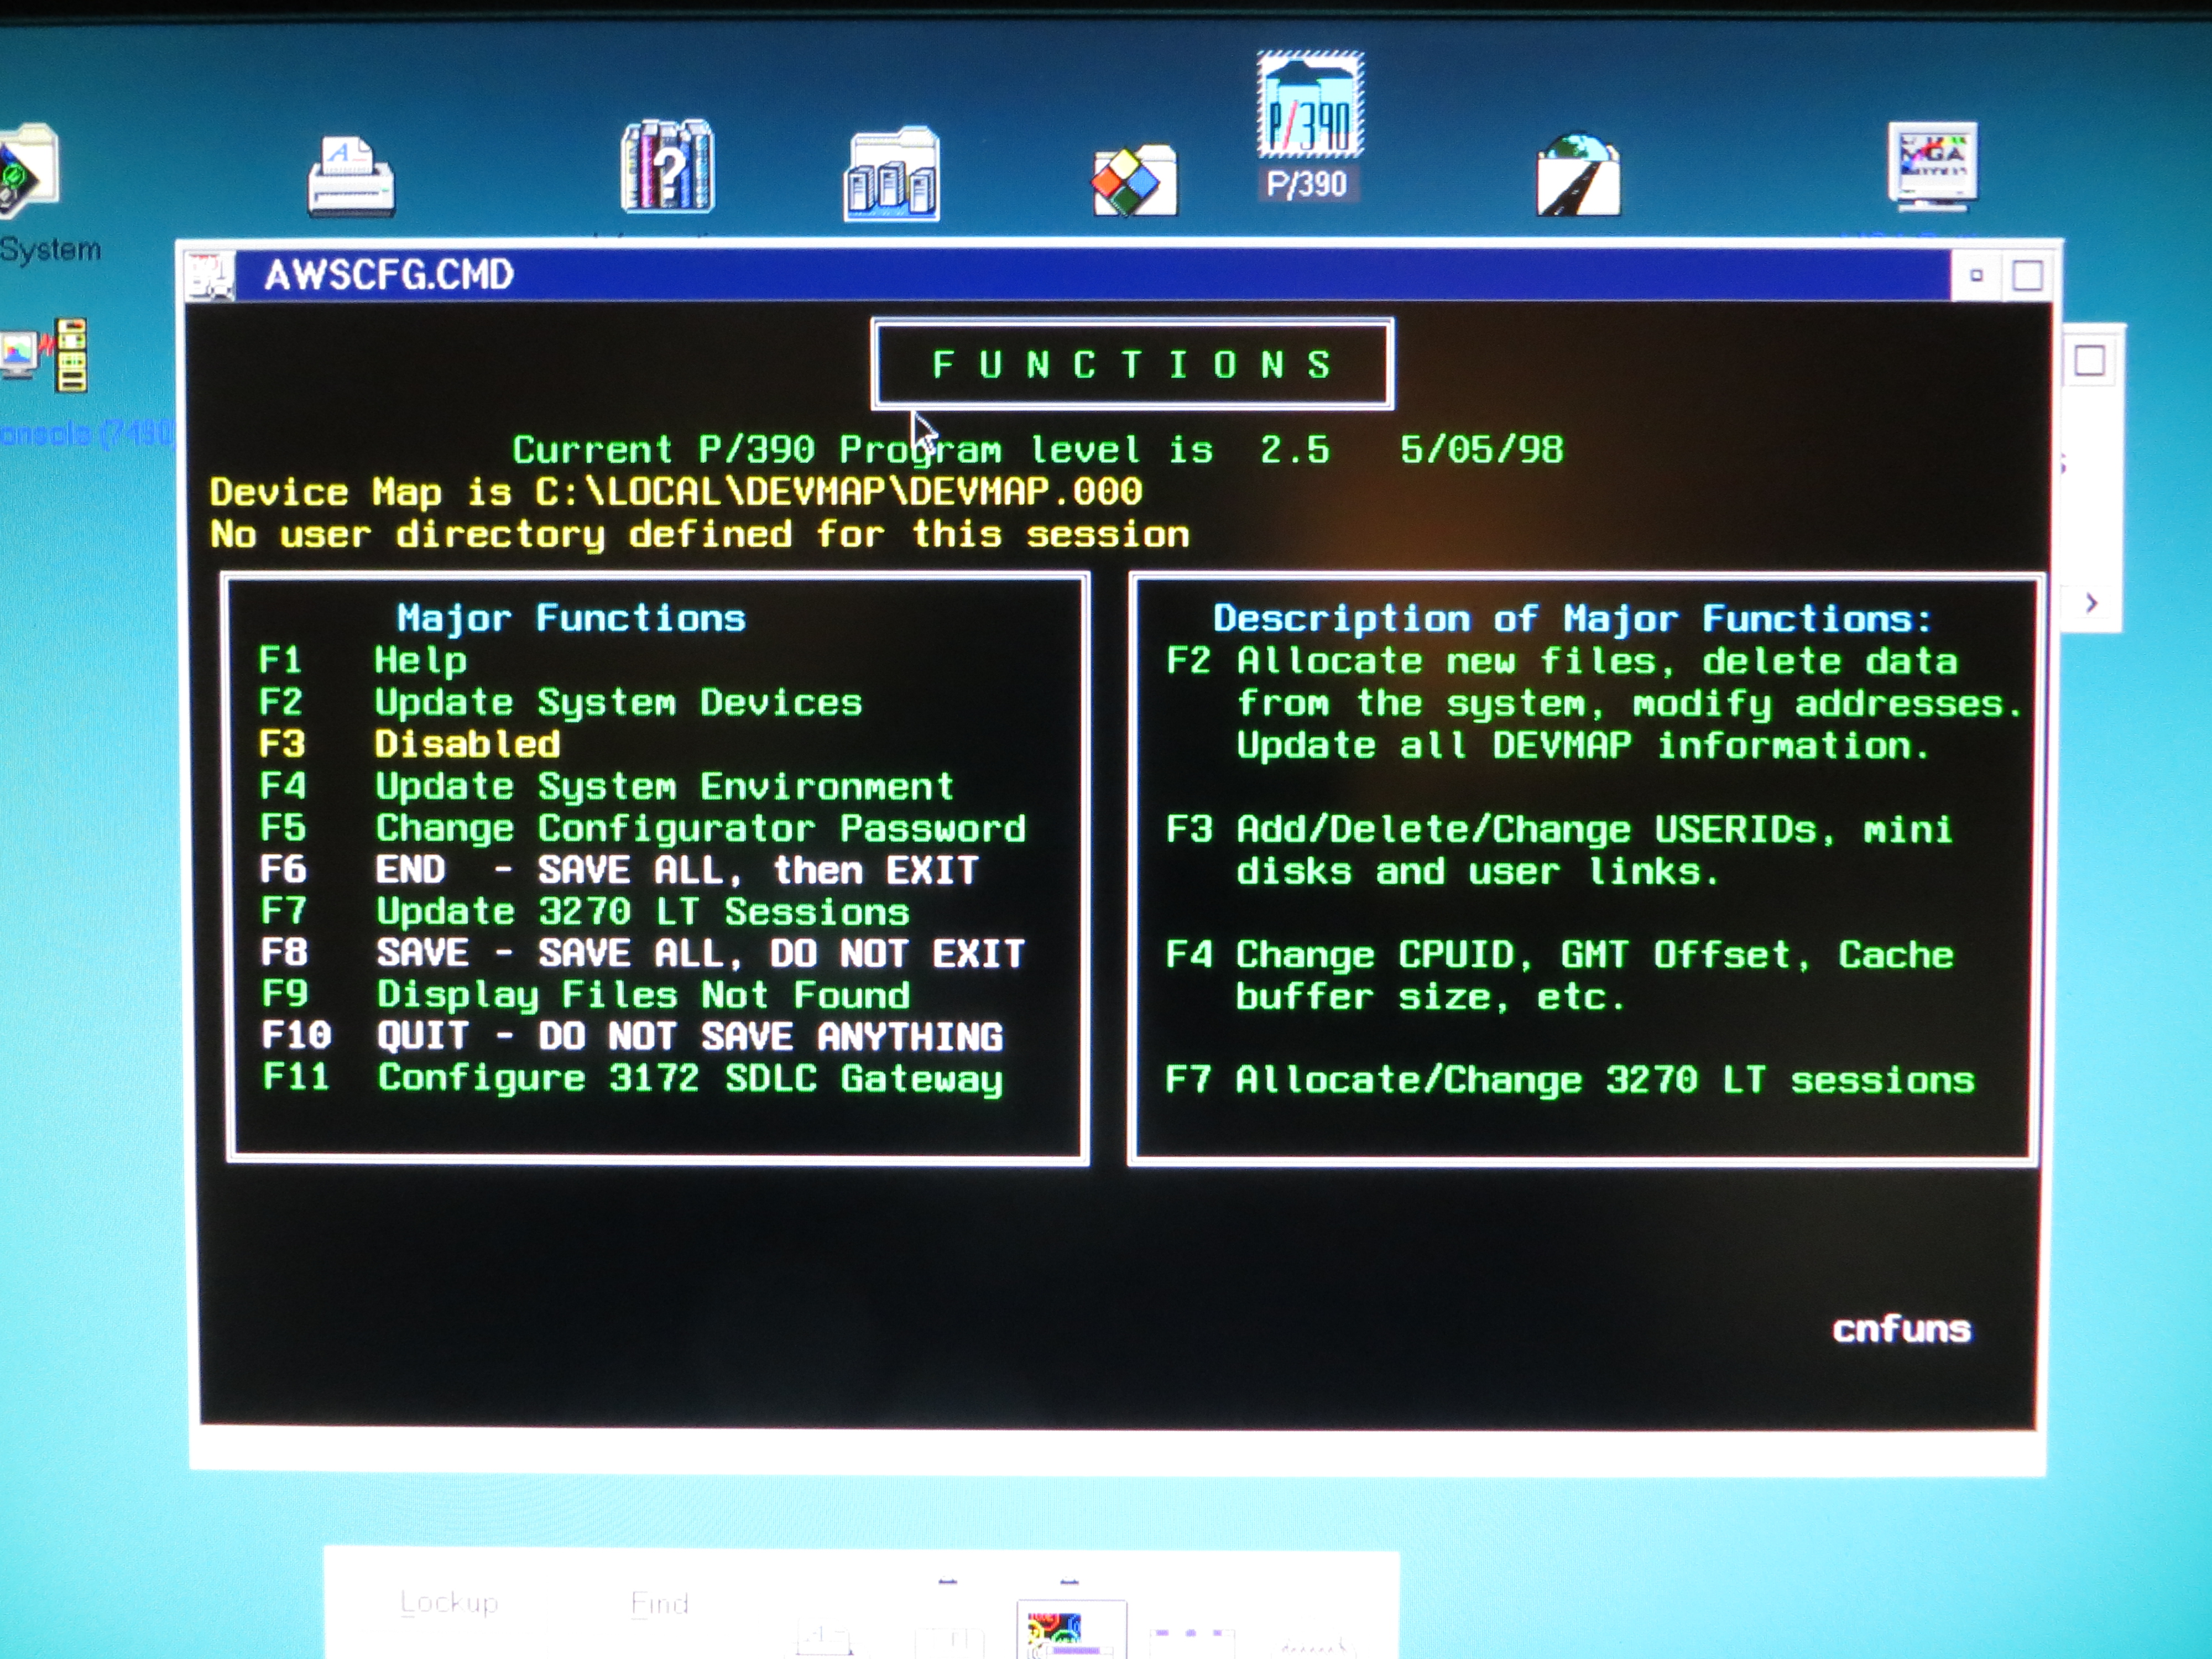
Task: Click the F2 description 'Allocate new files, delete data'
Action: tap(1597, 661)
